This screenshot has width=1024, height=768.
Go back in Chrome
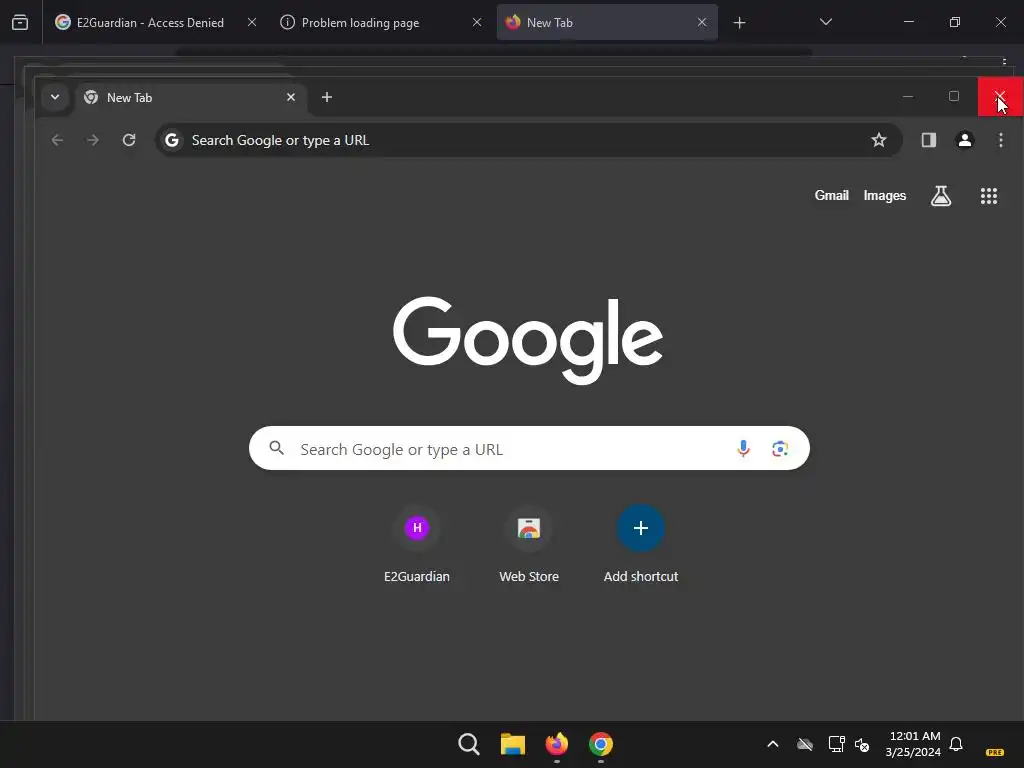click(57, 140)
